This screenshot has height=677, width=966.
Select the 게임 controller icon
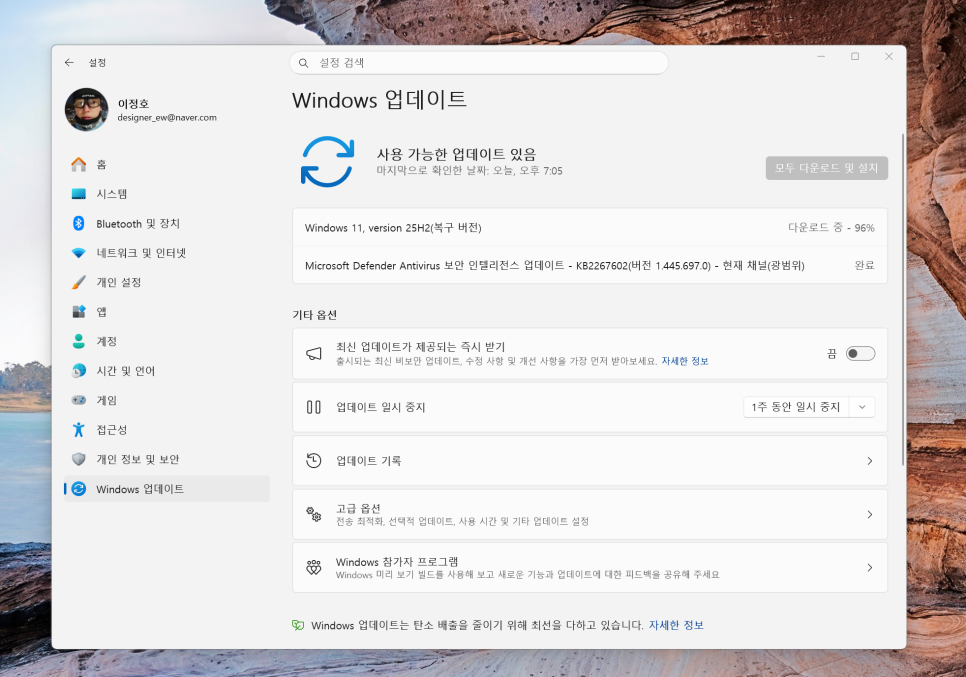point(79,400)
